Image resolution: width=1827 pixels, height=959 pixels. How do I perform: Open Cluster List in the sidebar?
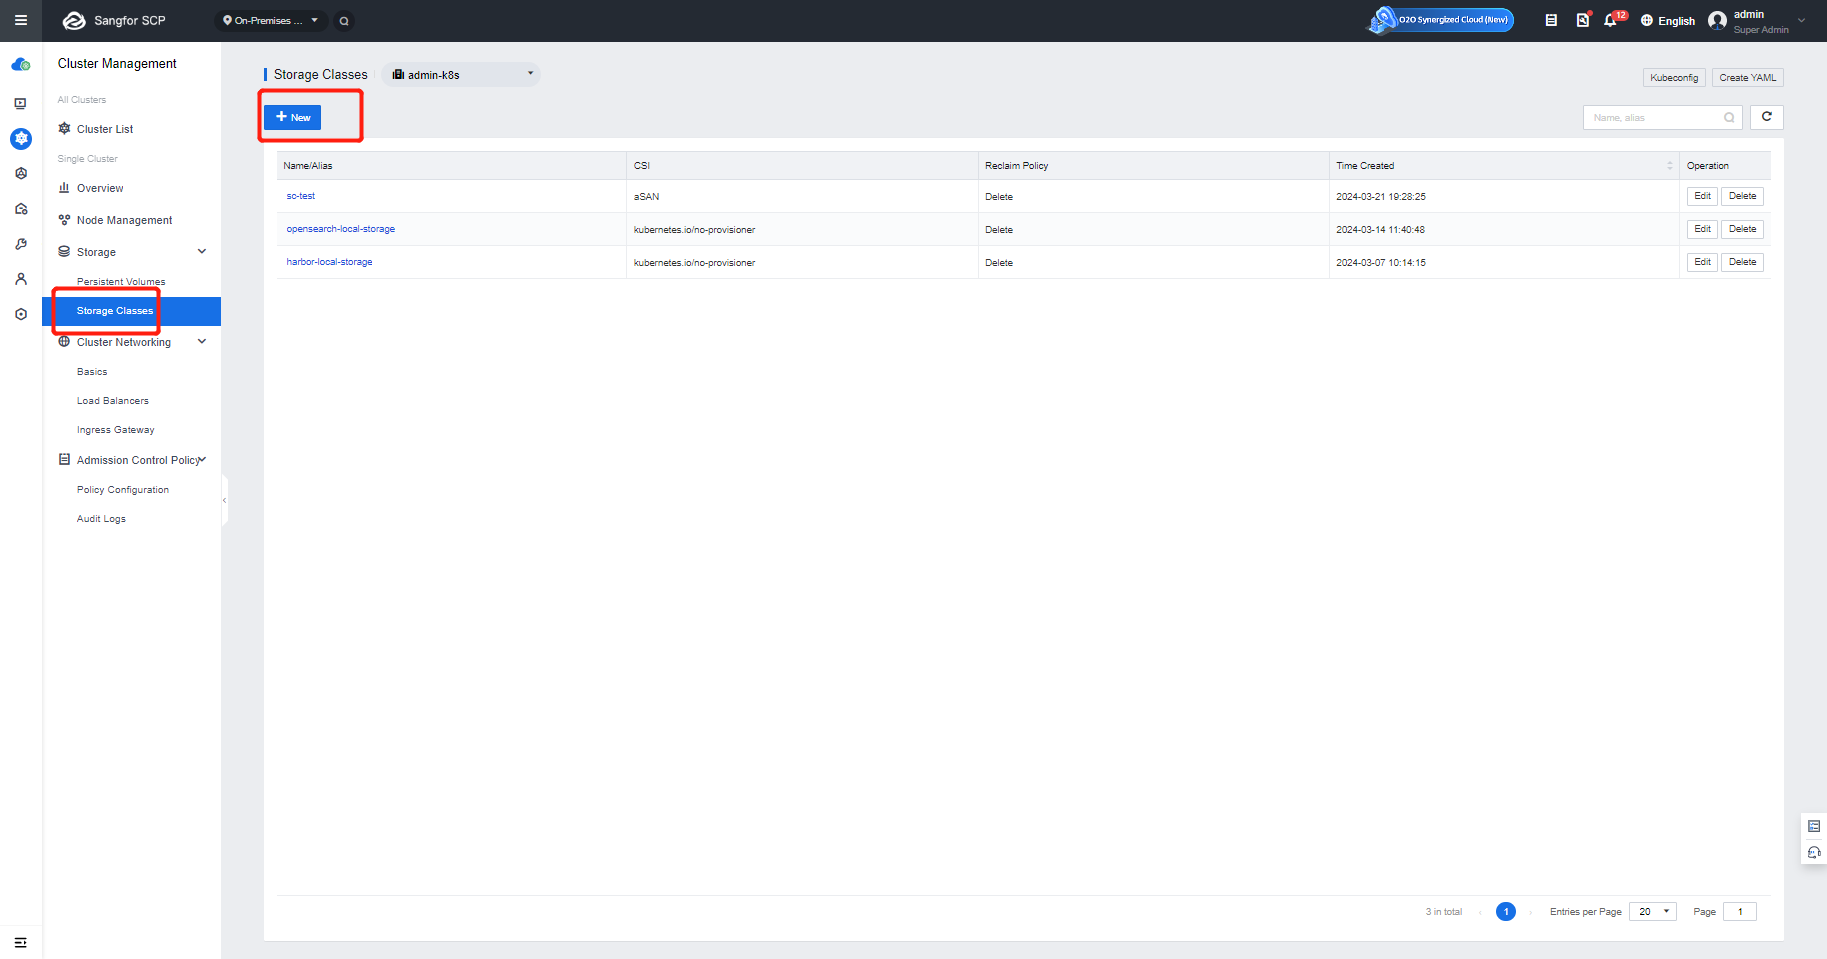point(104,129)
